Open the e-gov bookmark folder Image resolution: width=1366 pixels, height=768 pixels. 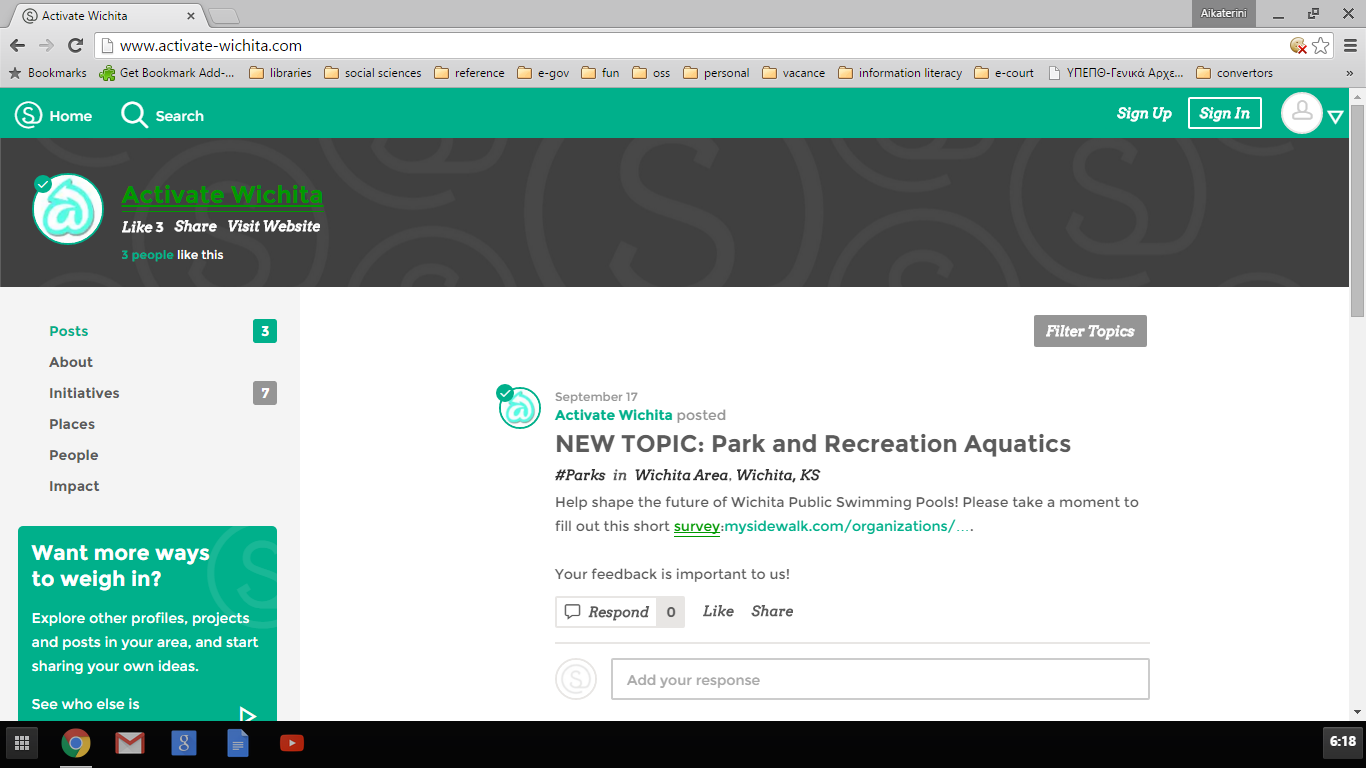[542, 73]
